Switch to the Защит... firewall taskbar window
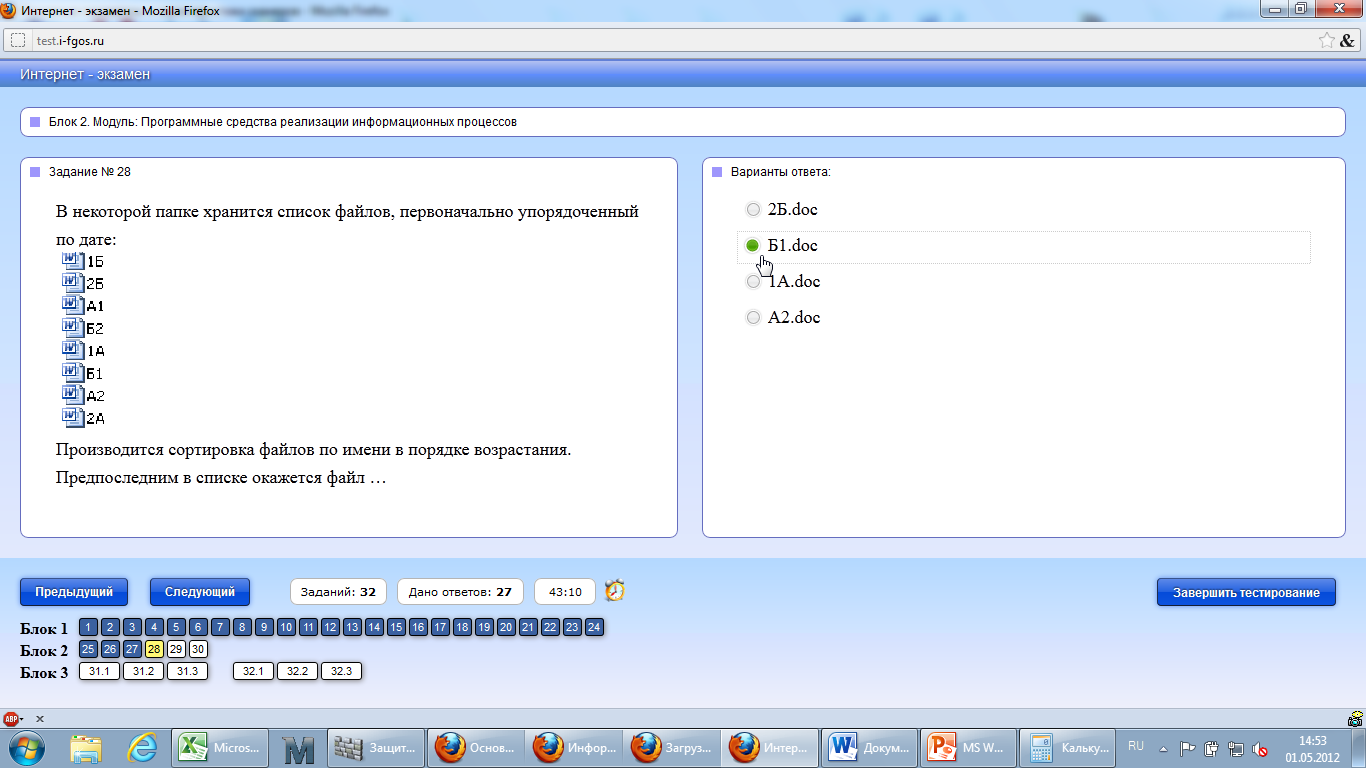Image resolution: width=1366 pixels, height=768 pixels. (x=375, y=748)
